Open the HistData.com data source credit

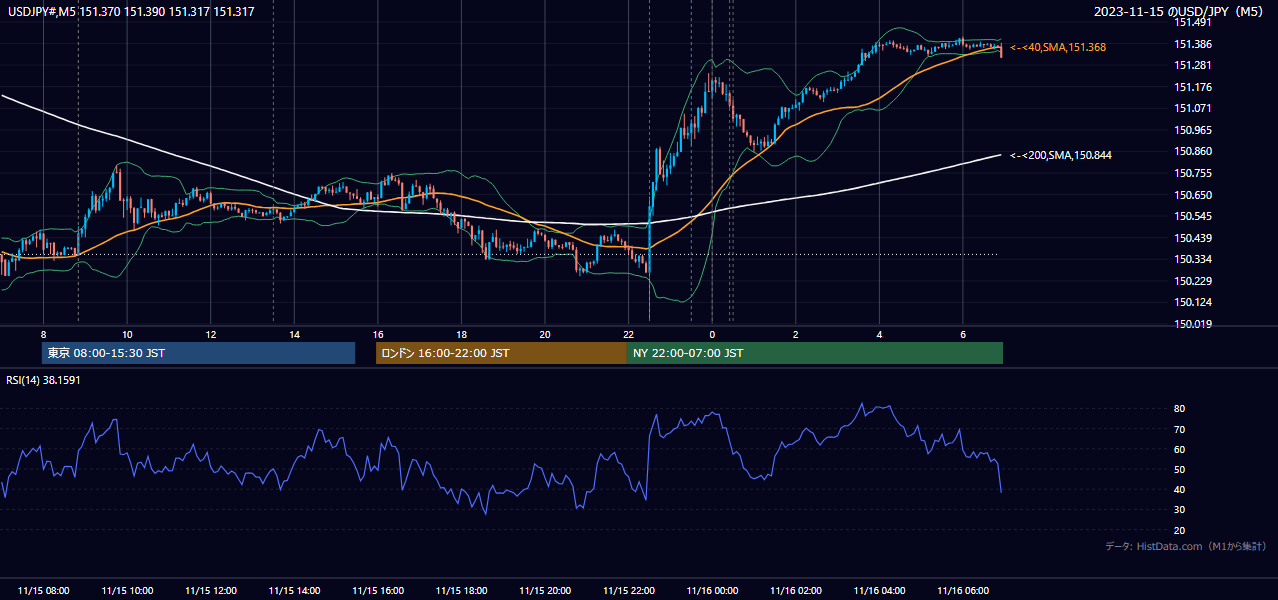pyautogui.click(x=1185, y=546)
